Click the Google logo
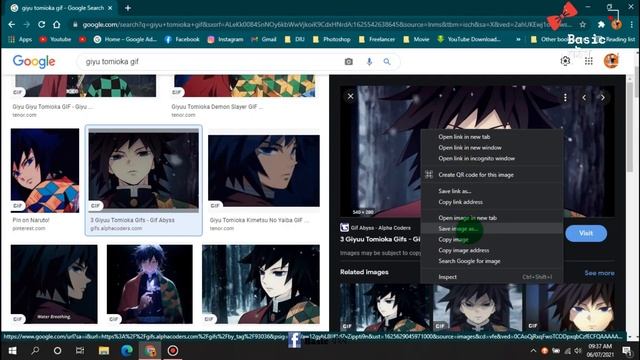The width and height of the screenshot is (640, 360). (x=34, y=62)
